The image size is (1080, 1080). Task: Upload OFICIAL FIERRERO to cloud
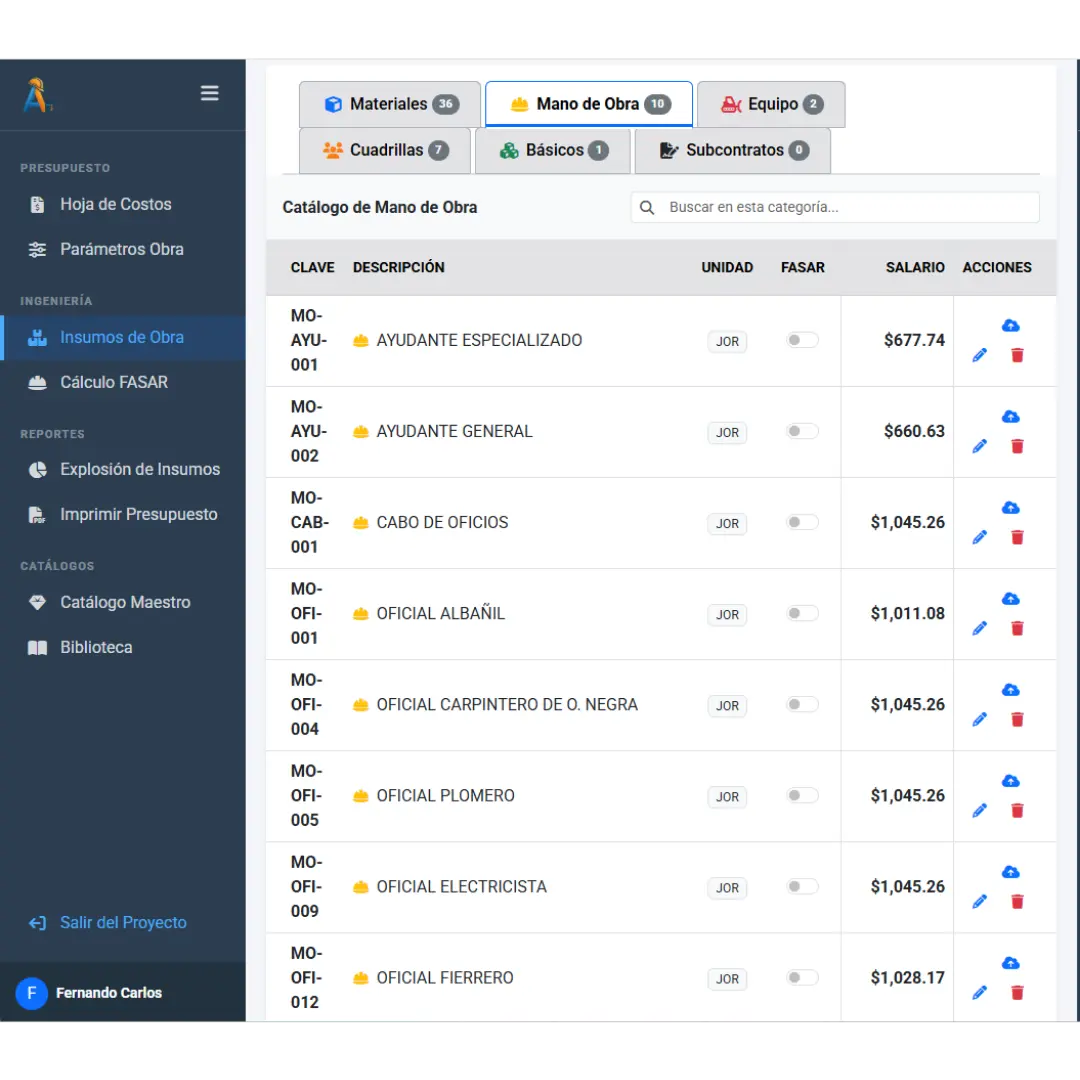(1010, 964)
